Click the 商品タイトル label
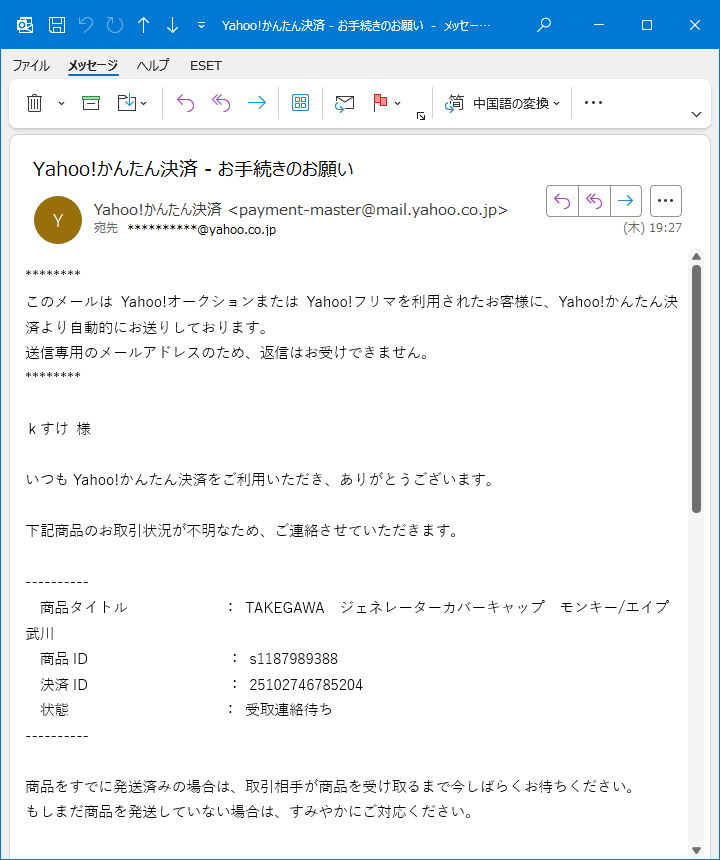Viewport: 720px width, 860px height. click(84, 608)
